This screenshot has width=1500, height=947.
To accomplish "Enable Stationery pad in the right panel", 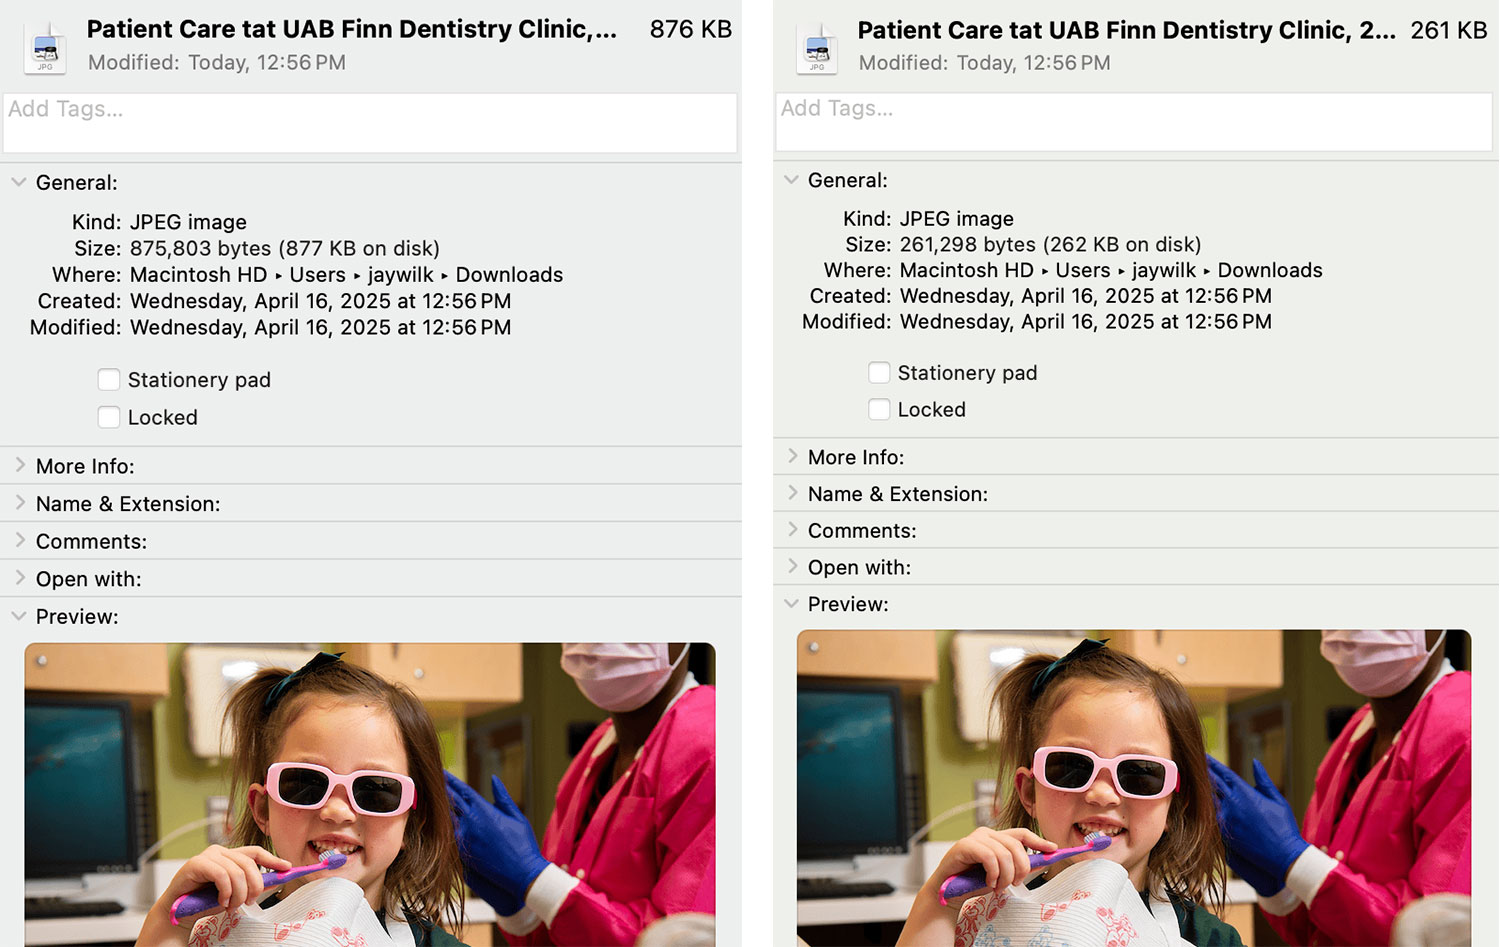I will click(x=879, y=373).
